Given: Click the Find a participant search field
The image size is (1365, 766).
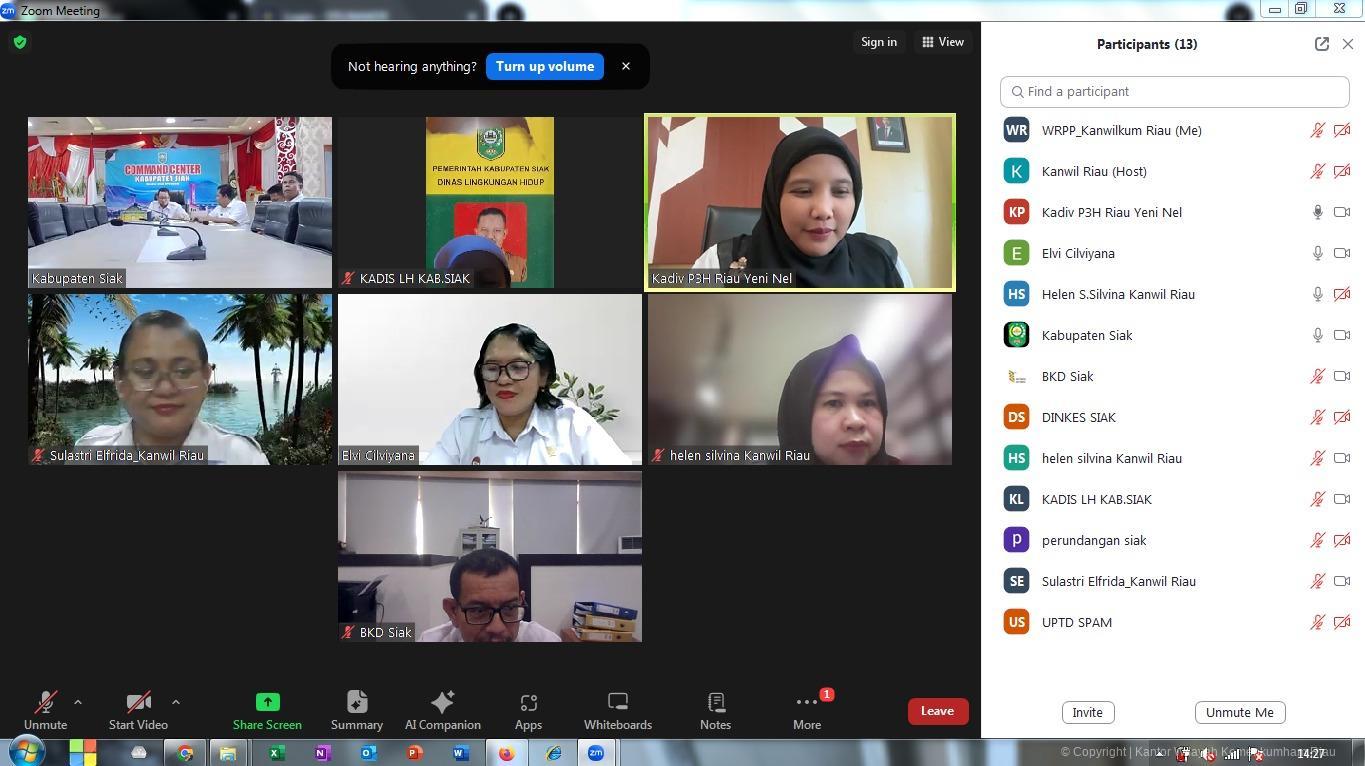Looking at the screenshot, I should (1175, 91).
